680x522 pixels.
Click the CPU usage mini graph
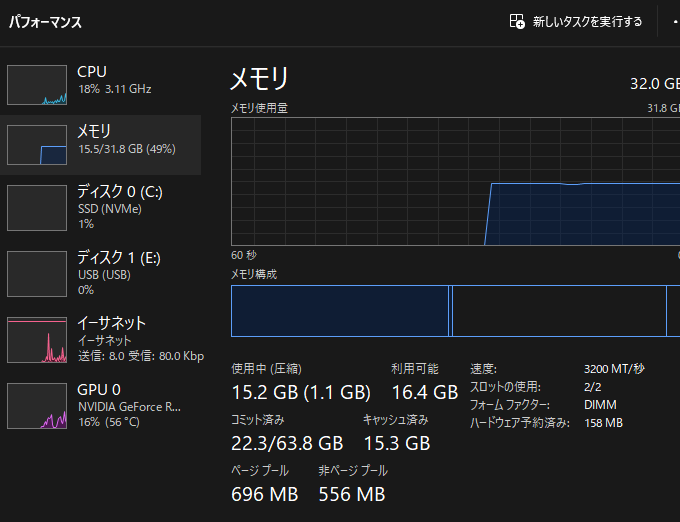tap(37, 85)
